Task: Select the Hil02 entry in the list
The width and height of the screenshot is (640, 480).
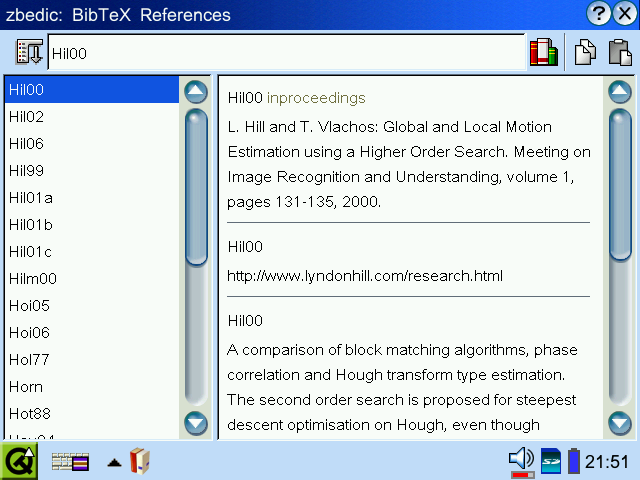Action: (x=27, y=117)
